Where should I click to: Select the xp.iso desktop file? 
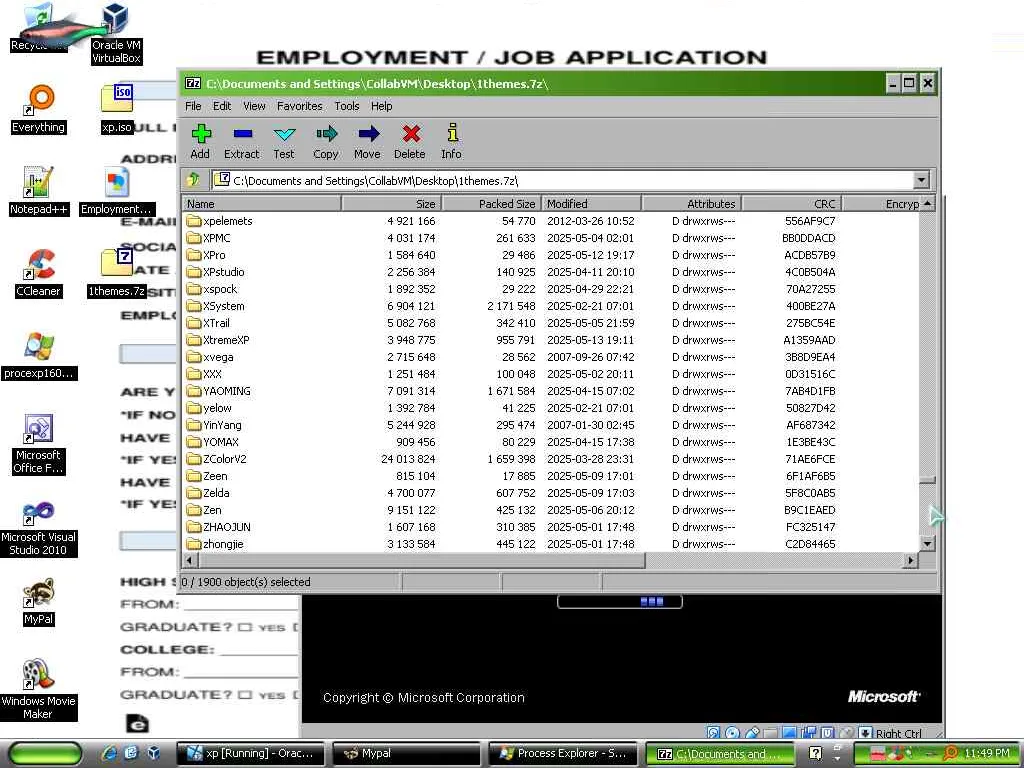(x=117, y=110)
